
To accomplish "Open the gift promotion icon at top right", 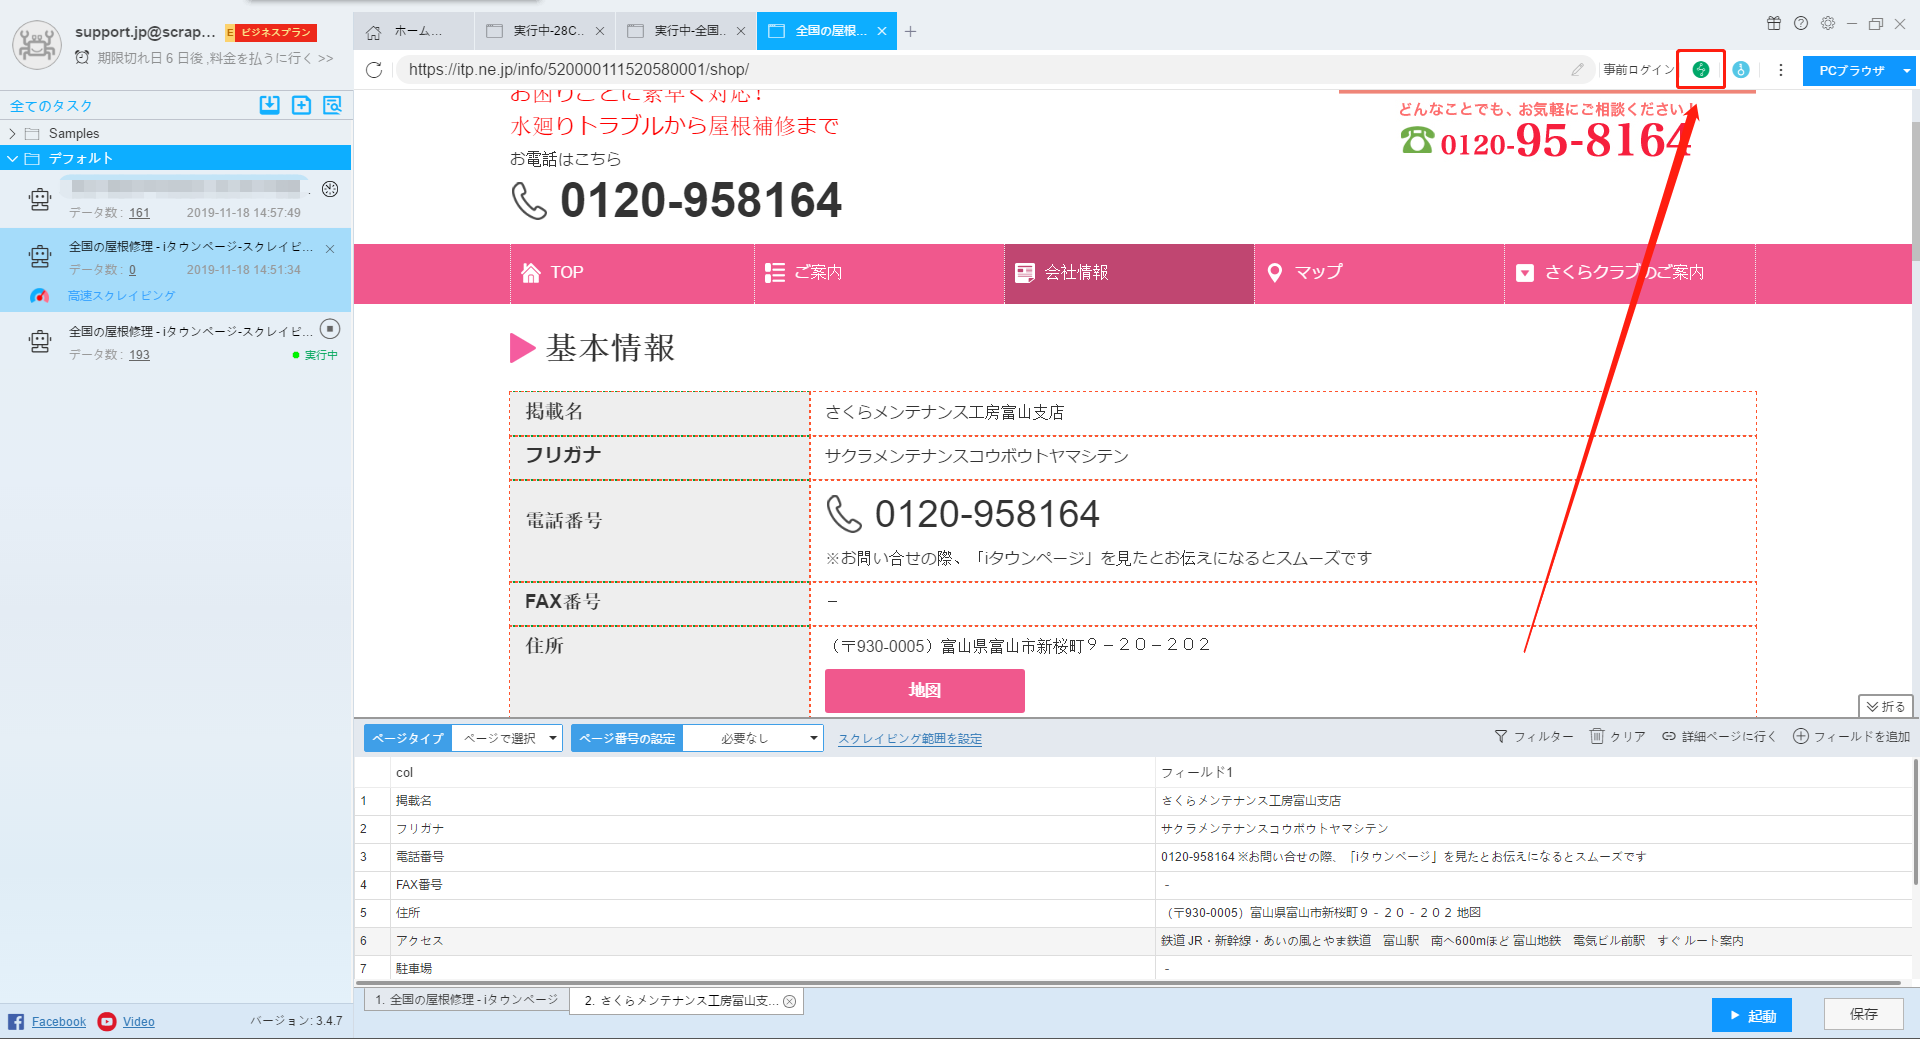I will click(x=1775, y=22).
